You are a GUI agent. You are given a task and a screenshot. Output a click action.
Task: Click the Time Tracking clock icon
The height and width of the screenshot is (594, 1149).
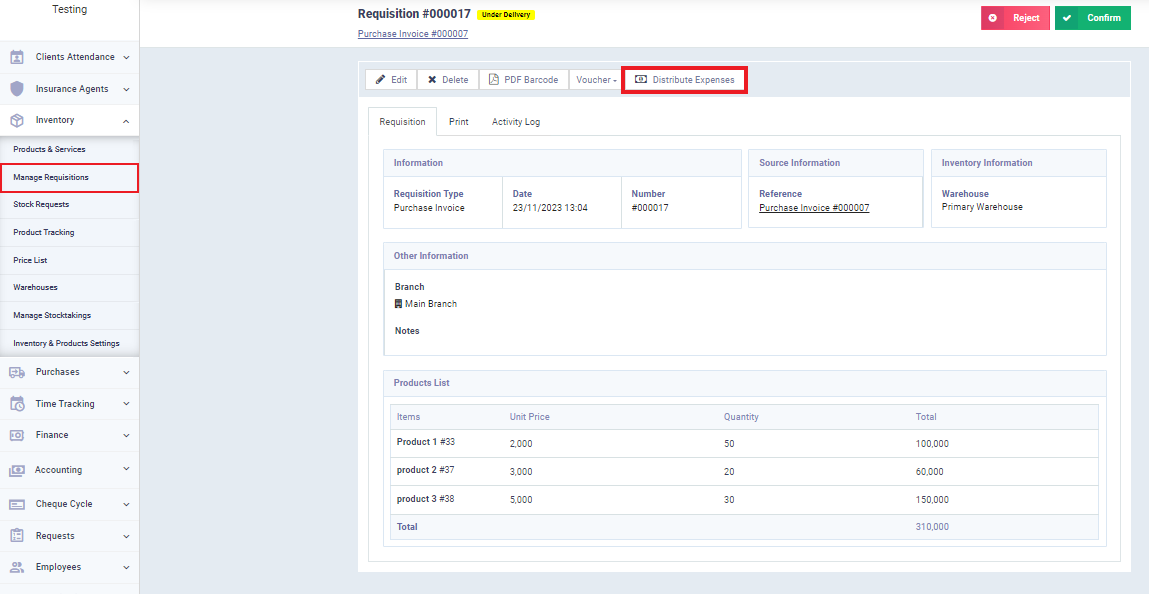click(17, 404)
